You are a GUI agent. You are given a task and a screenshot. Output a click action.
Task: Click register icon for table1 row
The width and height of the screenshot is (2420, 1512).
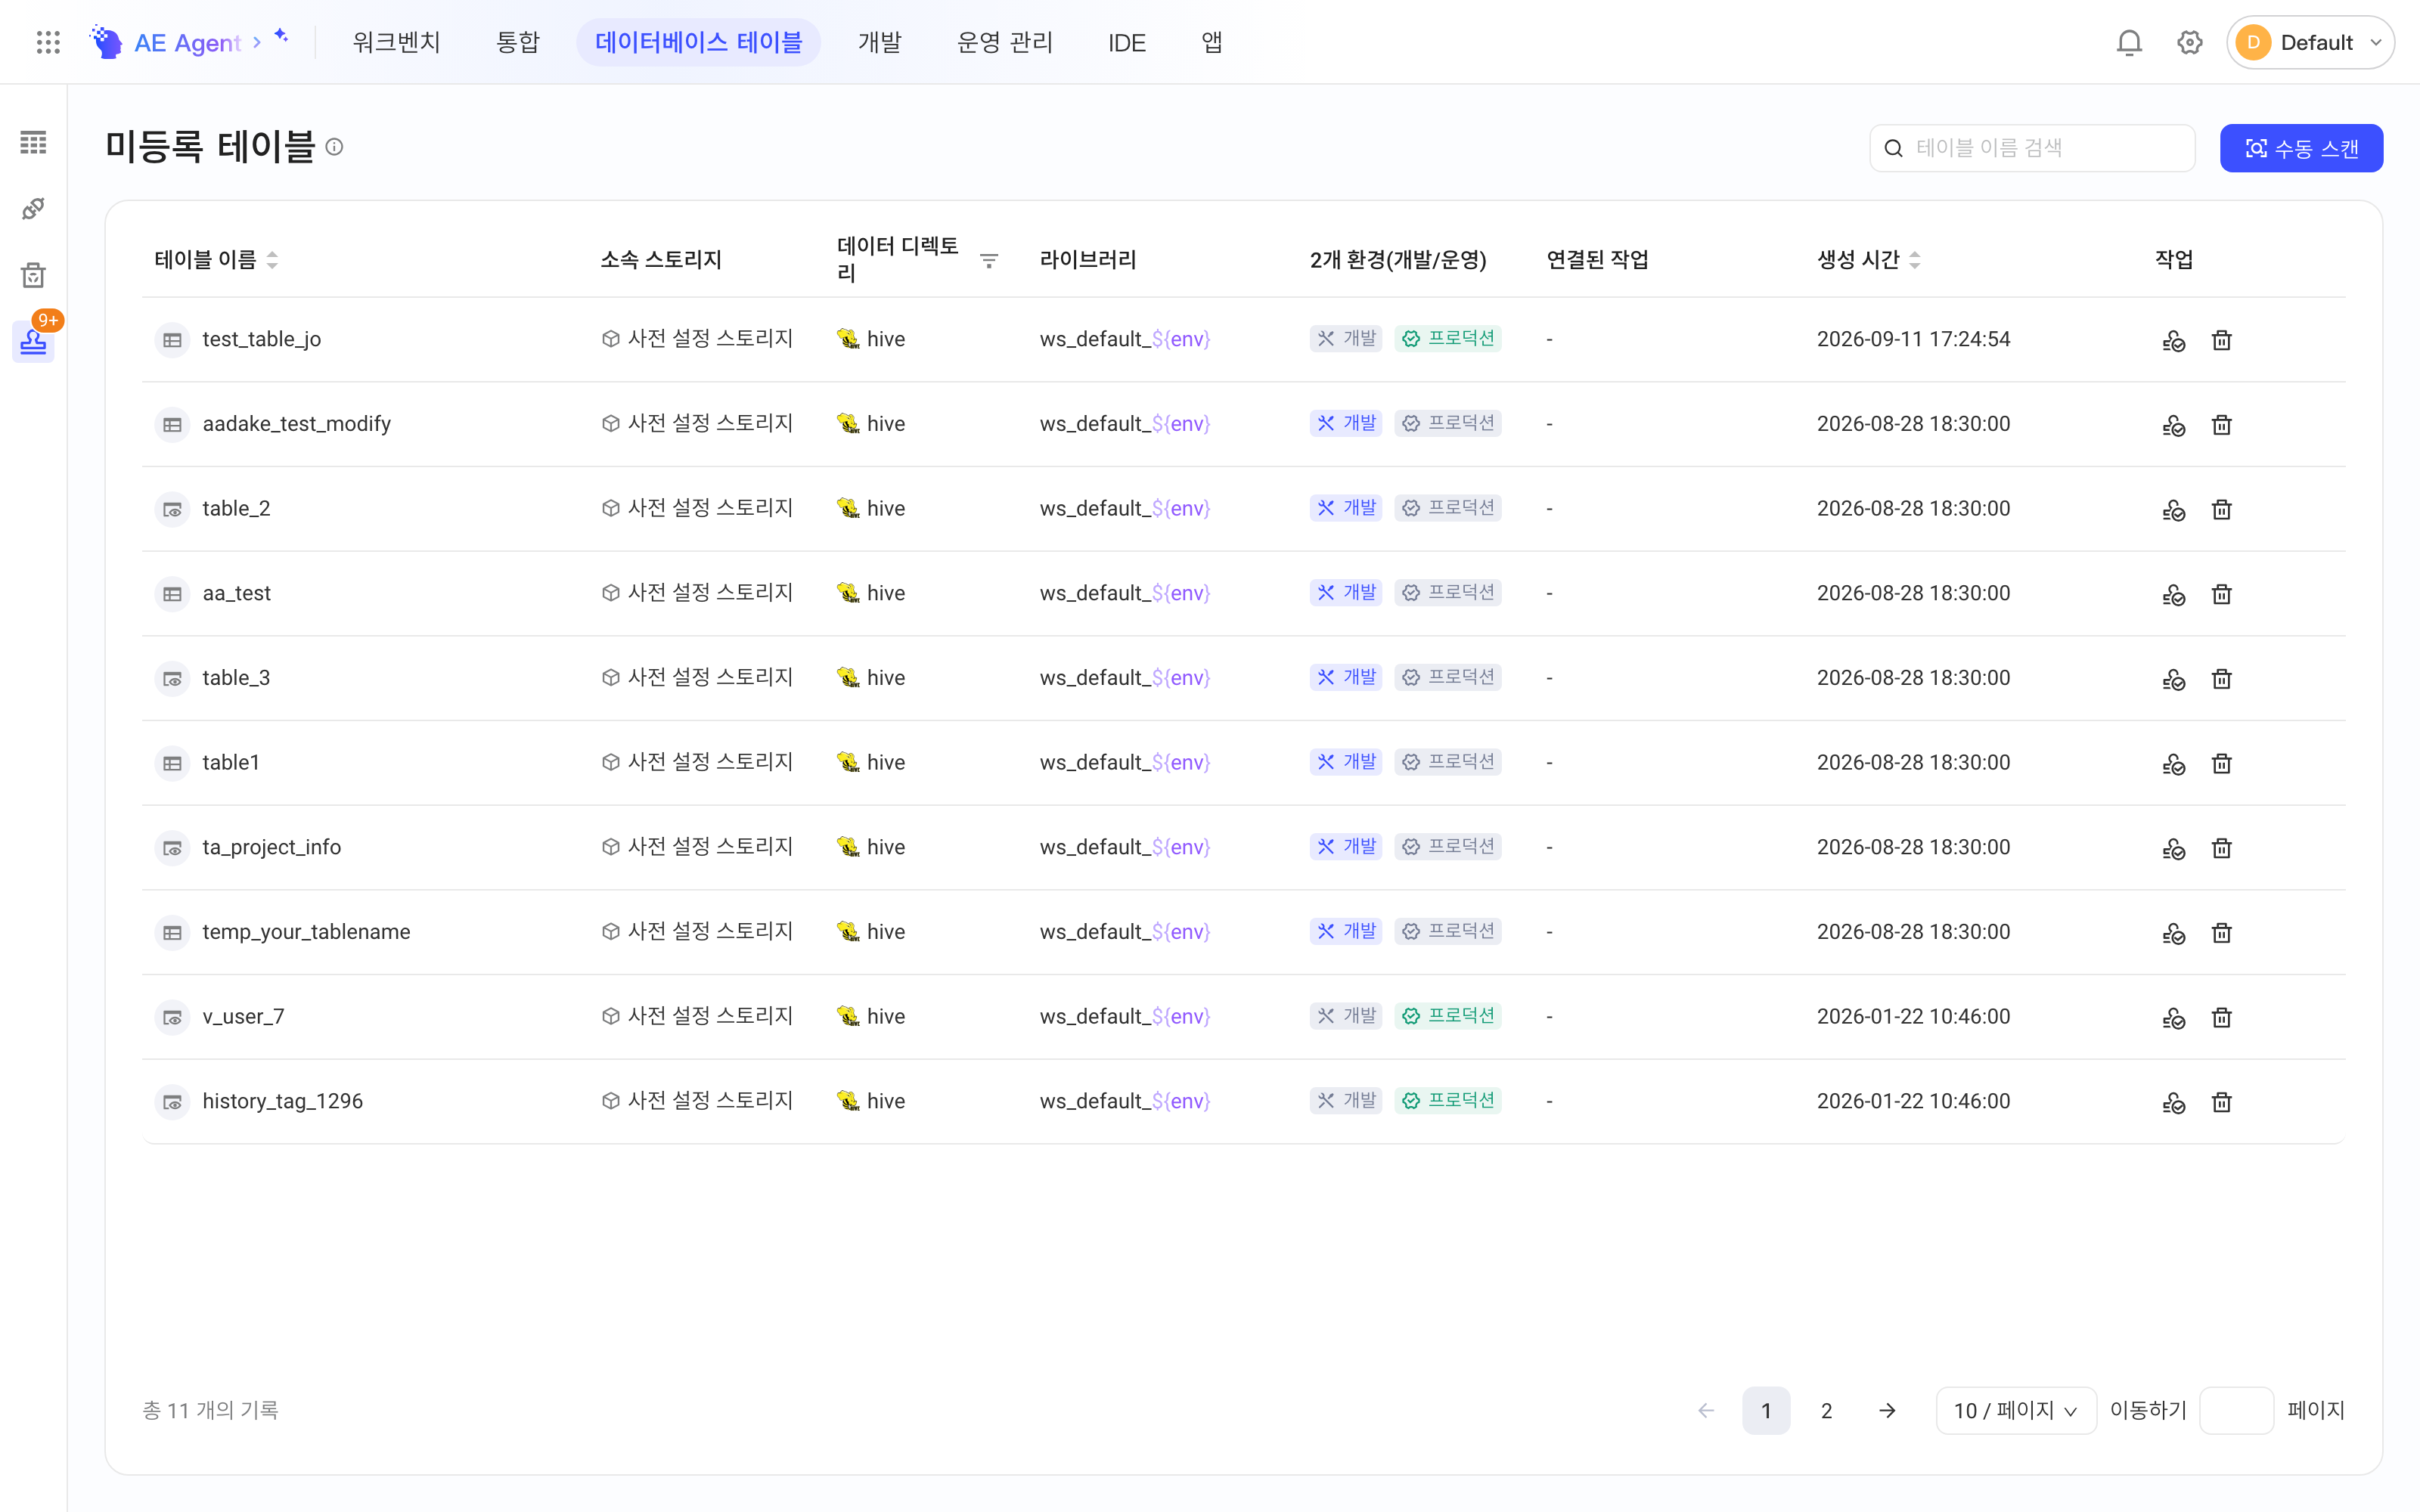point(2173,764)
